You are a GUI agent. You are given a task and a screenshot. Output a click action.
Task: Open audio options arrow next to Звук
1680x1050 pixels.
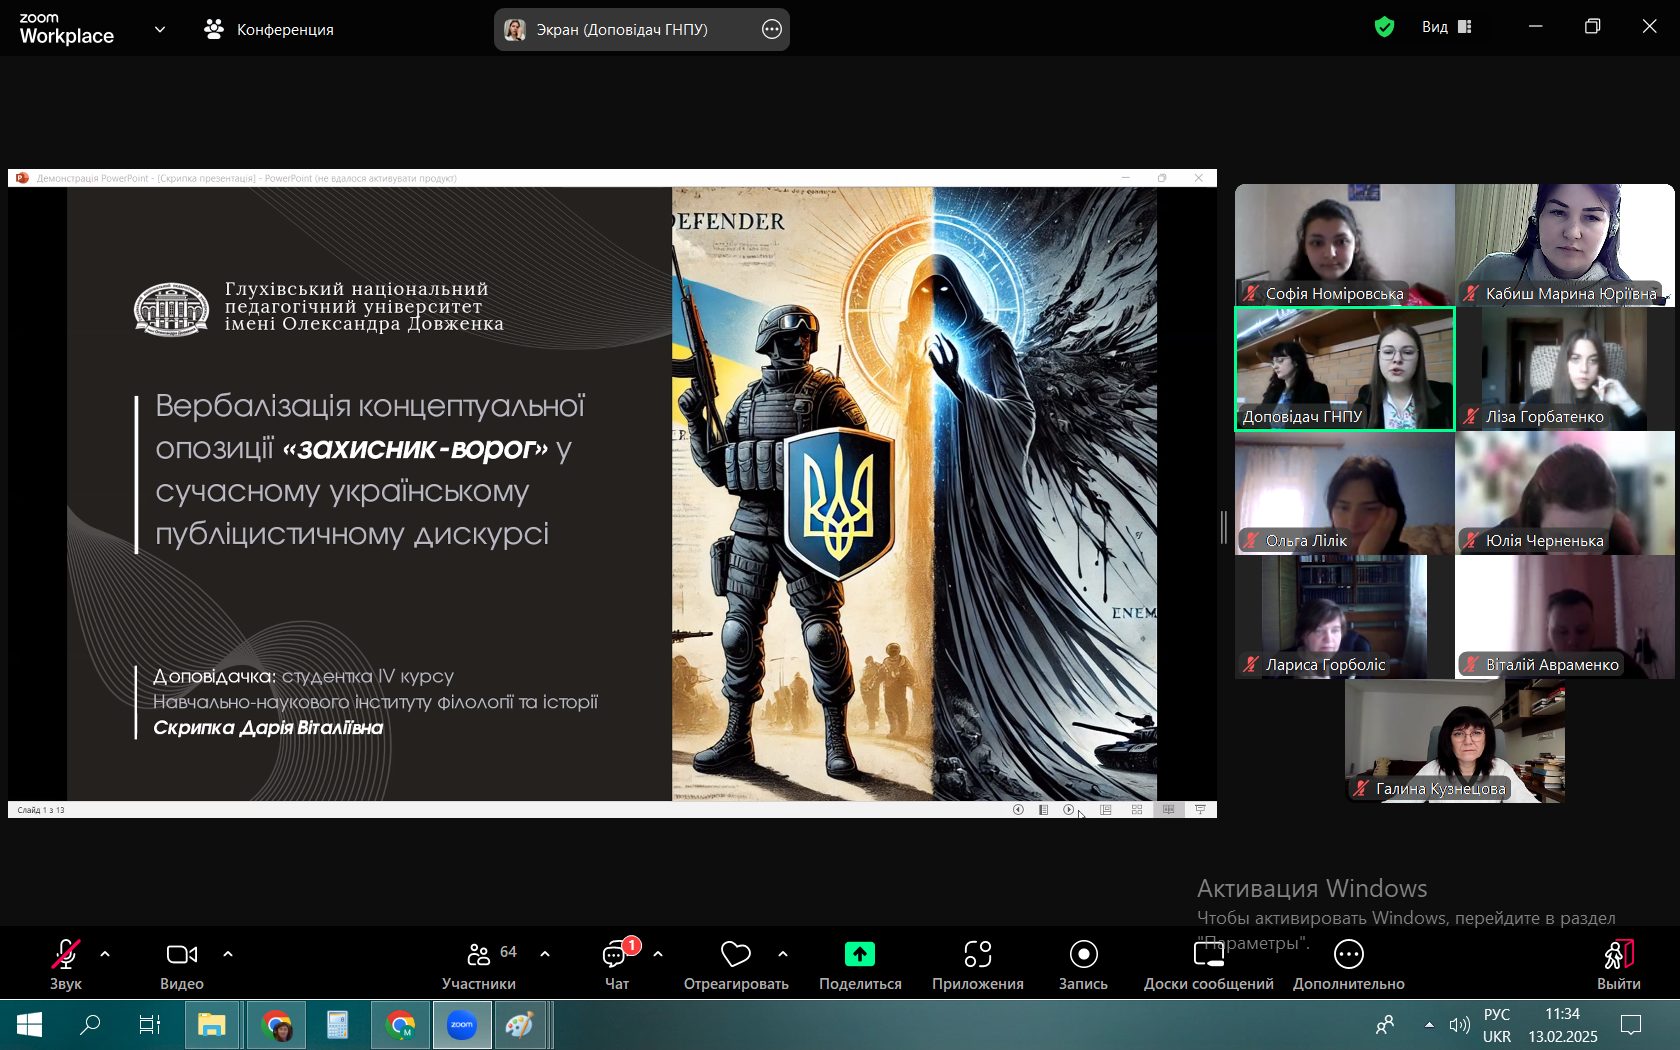[105, 954]
